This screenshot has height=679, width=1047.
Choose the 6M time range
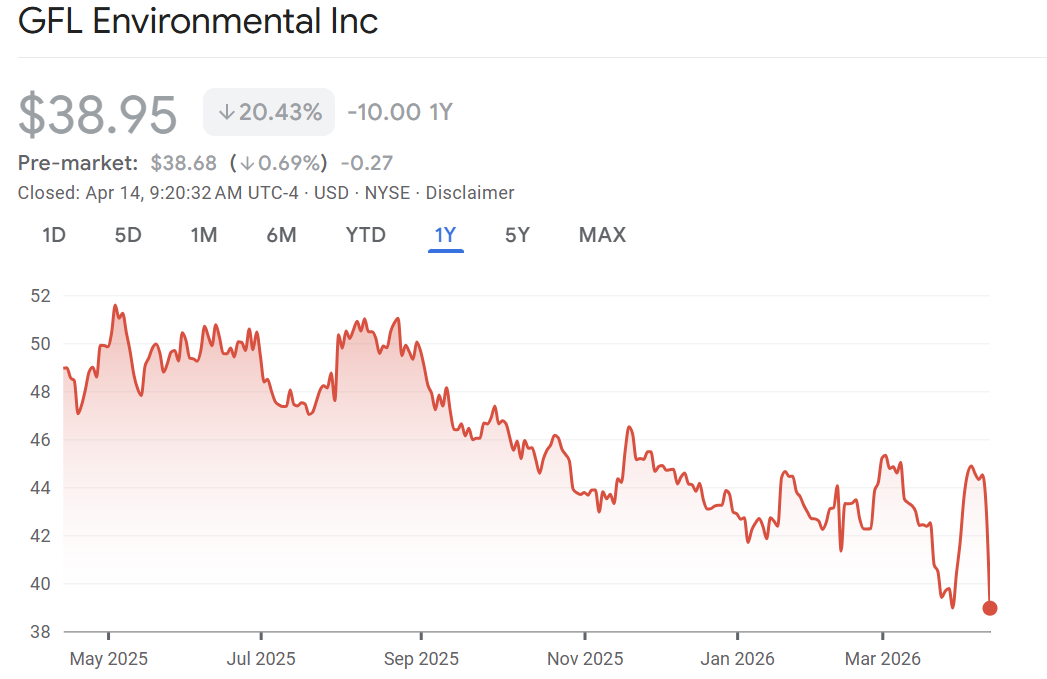click(281, 235)
